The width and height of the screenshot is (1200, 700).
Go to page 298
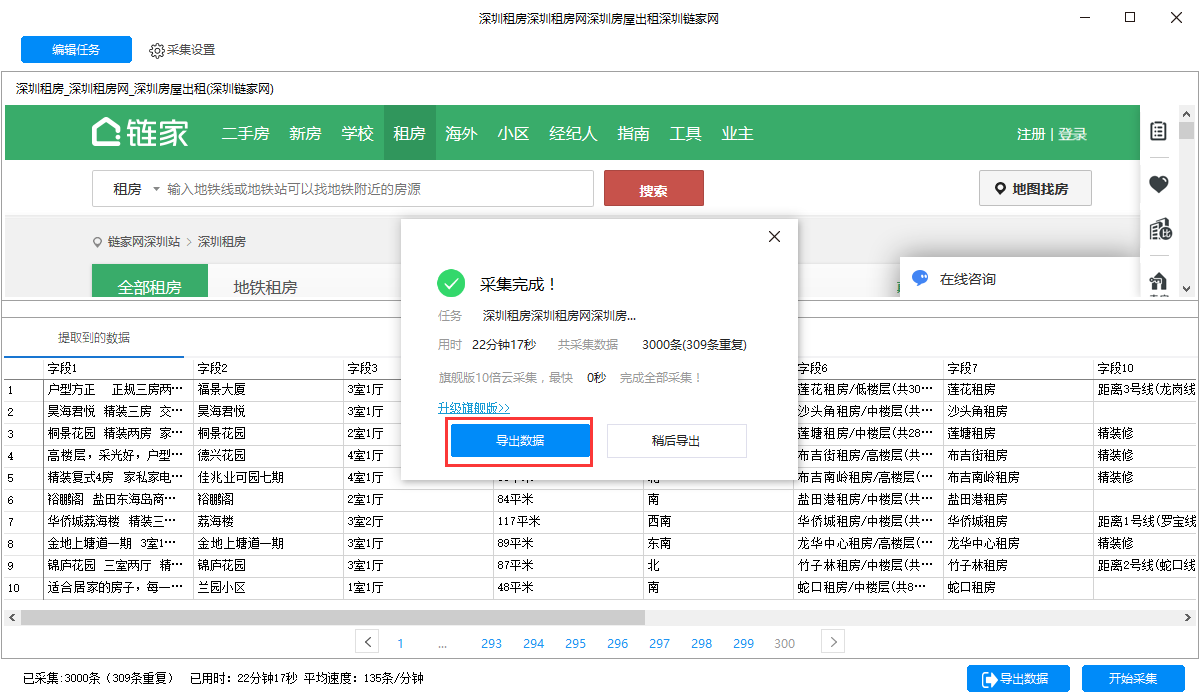pyautogui.click(x=701, y=644)
